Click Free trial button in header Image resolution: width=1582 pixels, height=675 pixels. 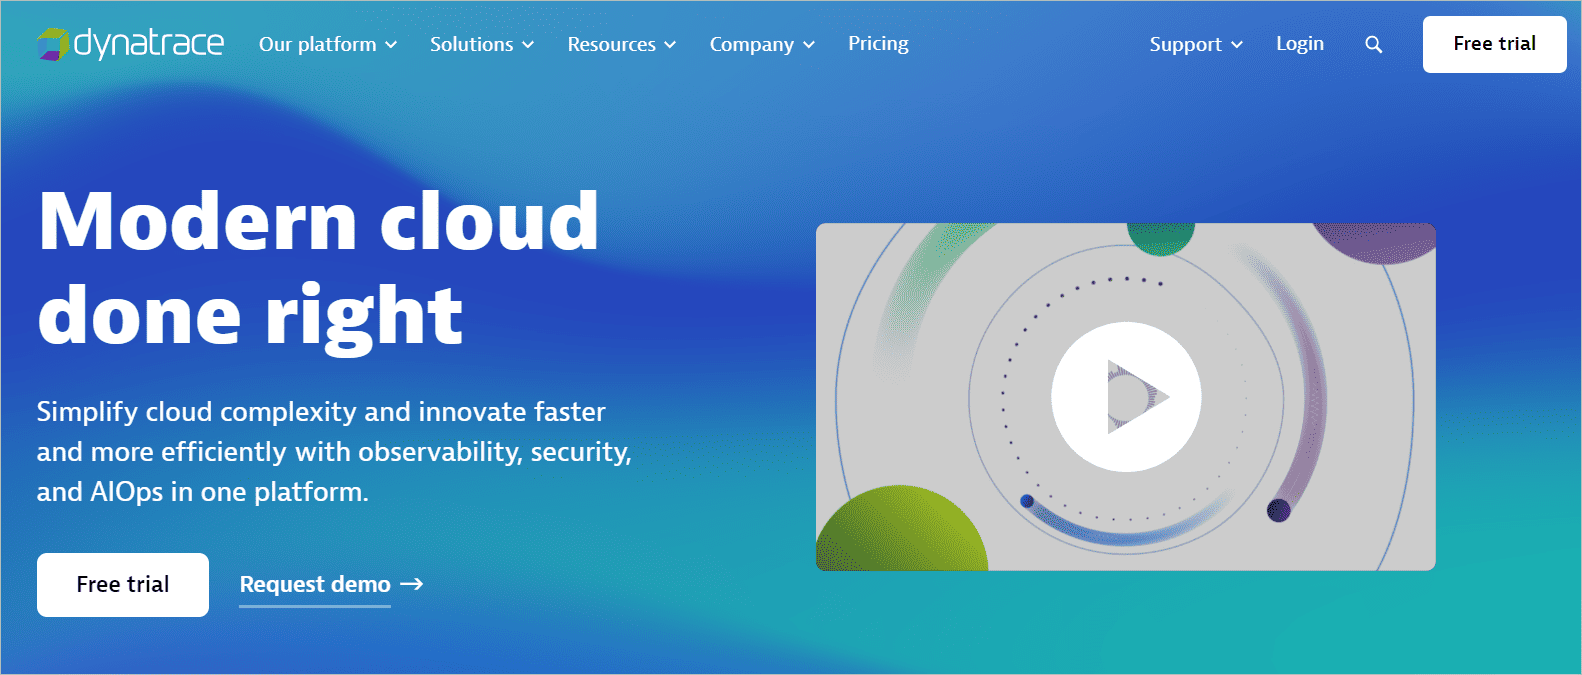coord(1495,44)
